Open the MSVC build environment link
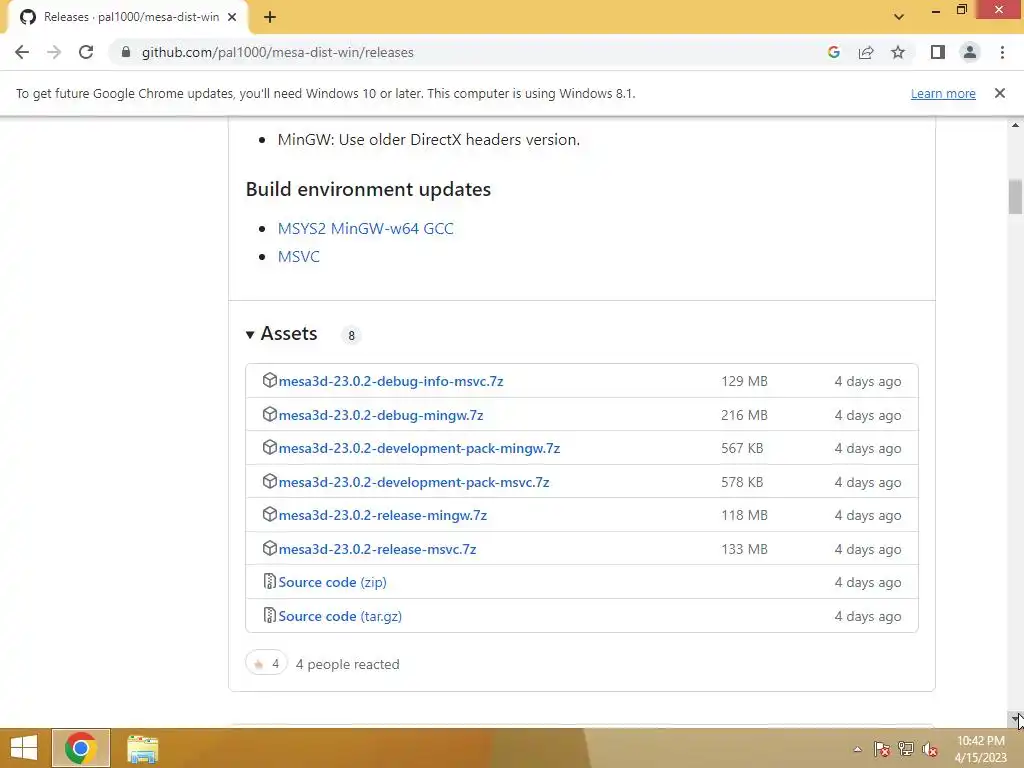This screenshot has width=1024, height=768. click(x=298, y=257)
